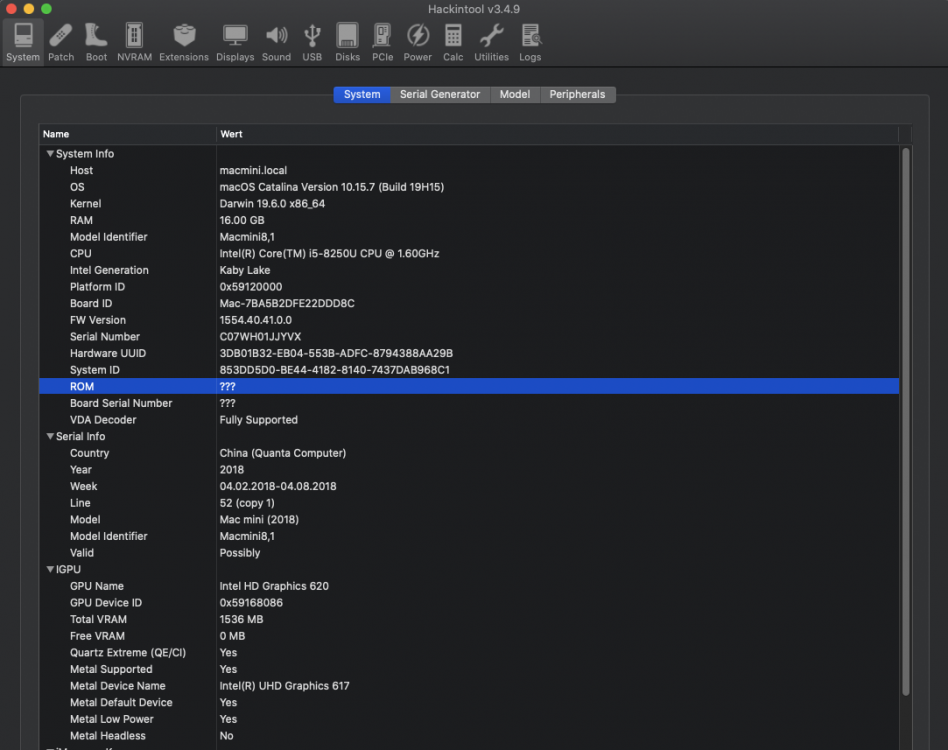The height and width of the screenshot is (750, 948).
Task: Select the Line row
Action: coord(469,503)
